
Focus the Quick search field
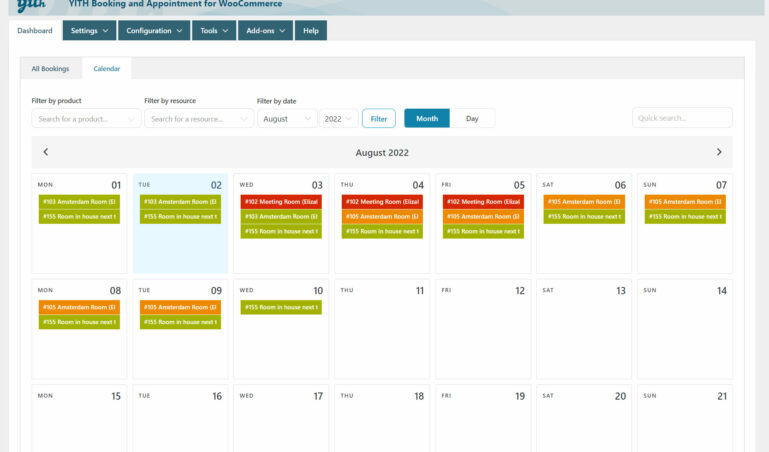(x=682, y=118)
